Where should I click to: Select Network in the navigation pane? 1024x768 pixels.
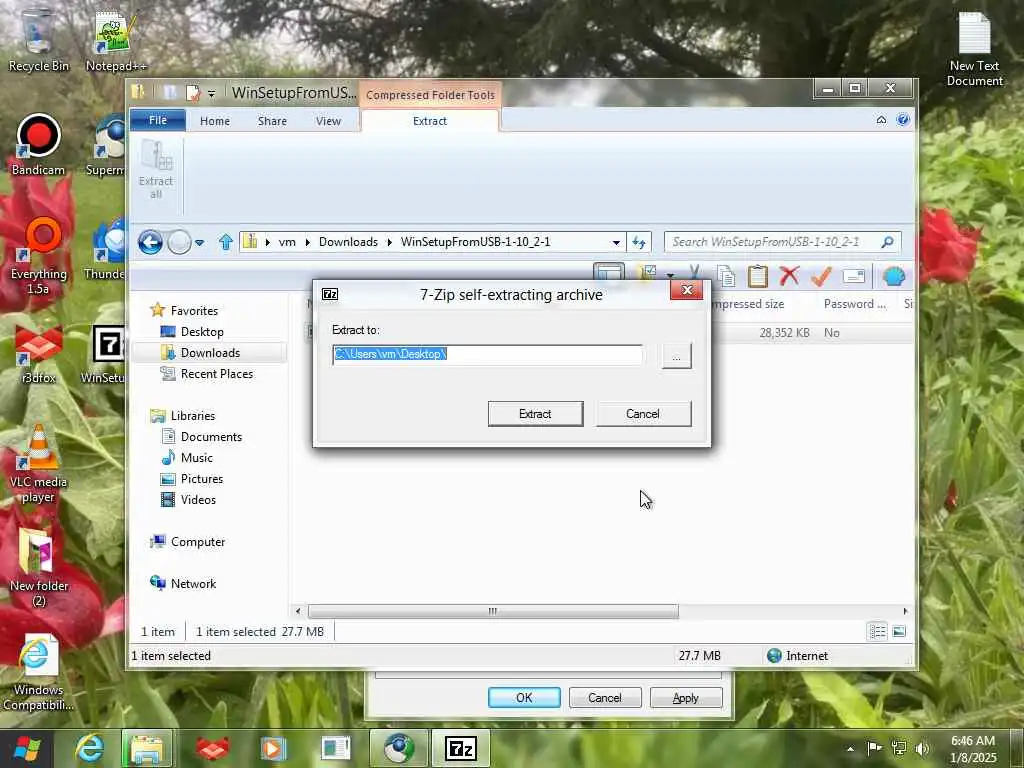coord(193,584)
